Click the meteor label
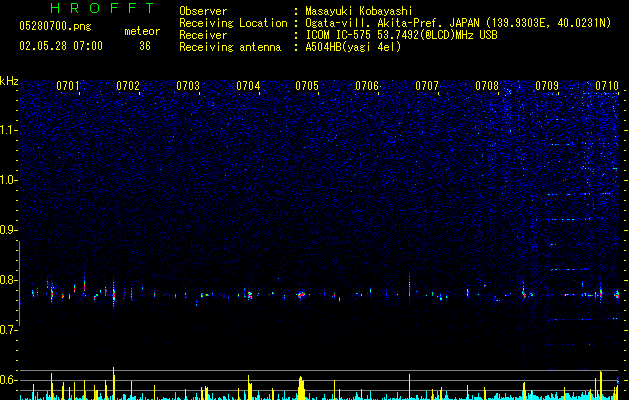This screenshot has height=400, width=629. (142, 31)
